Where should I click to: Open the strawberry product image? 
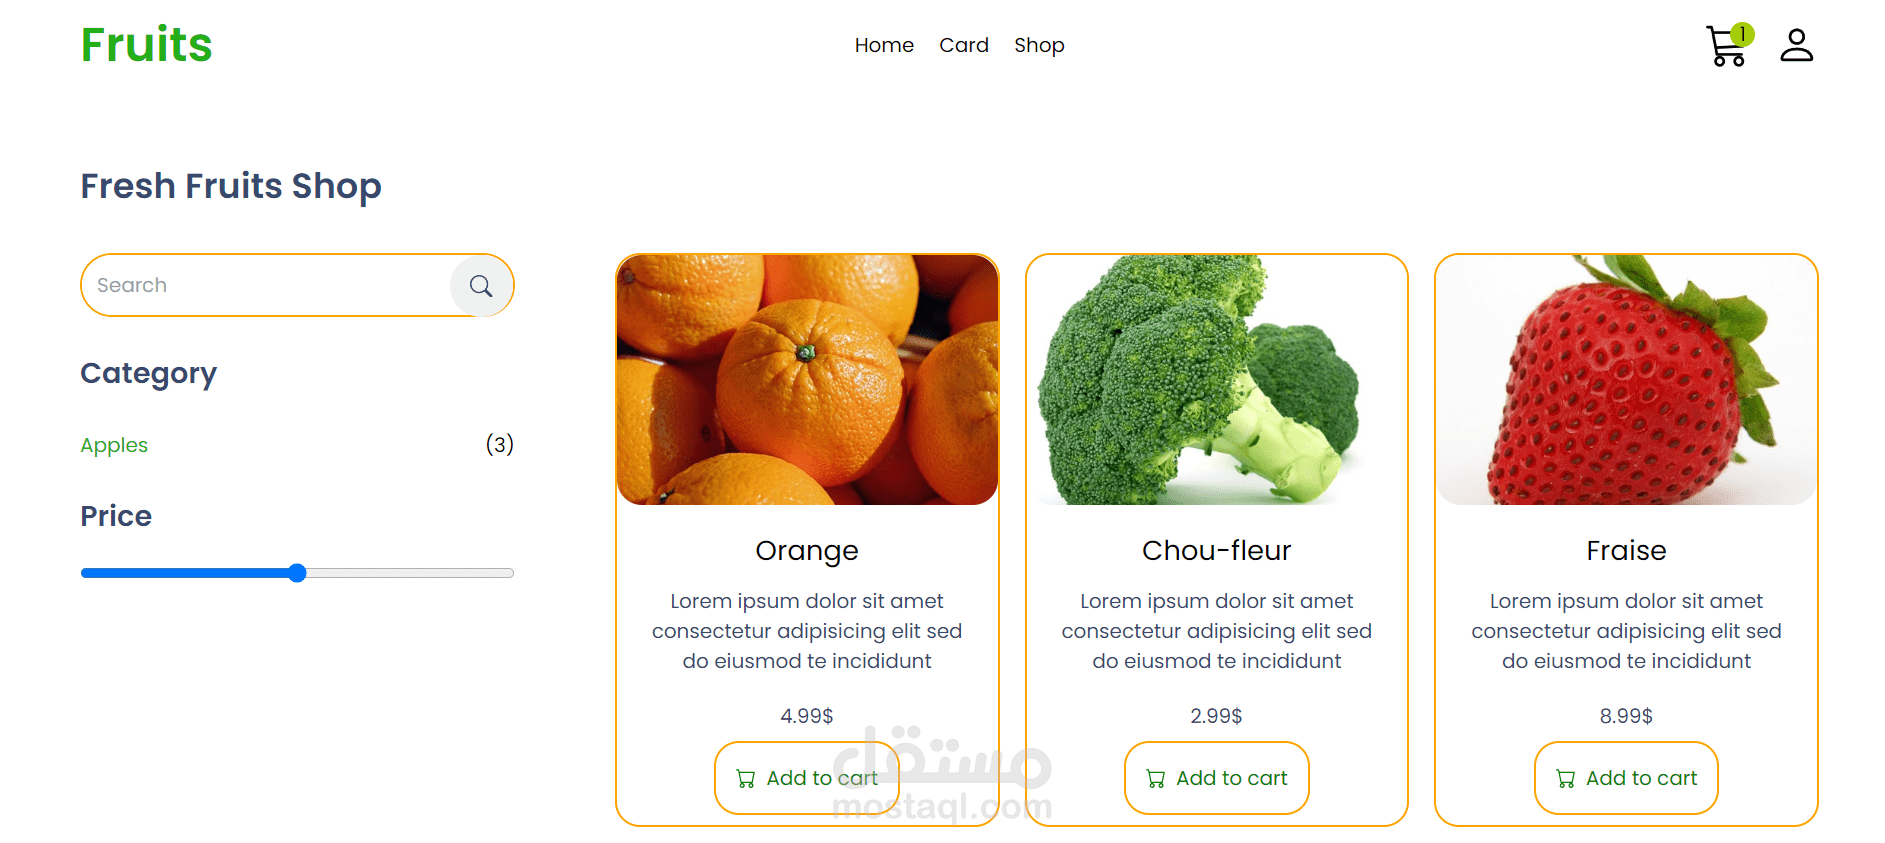1626,380
